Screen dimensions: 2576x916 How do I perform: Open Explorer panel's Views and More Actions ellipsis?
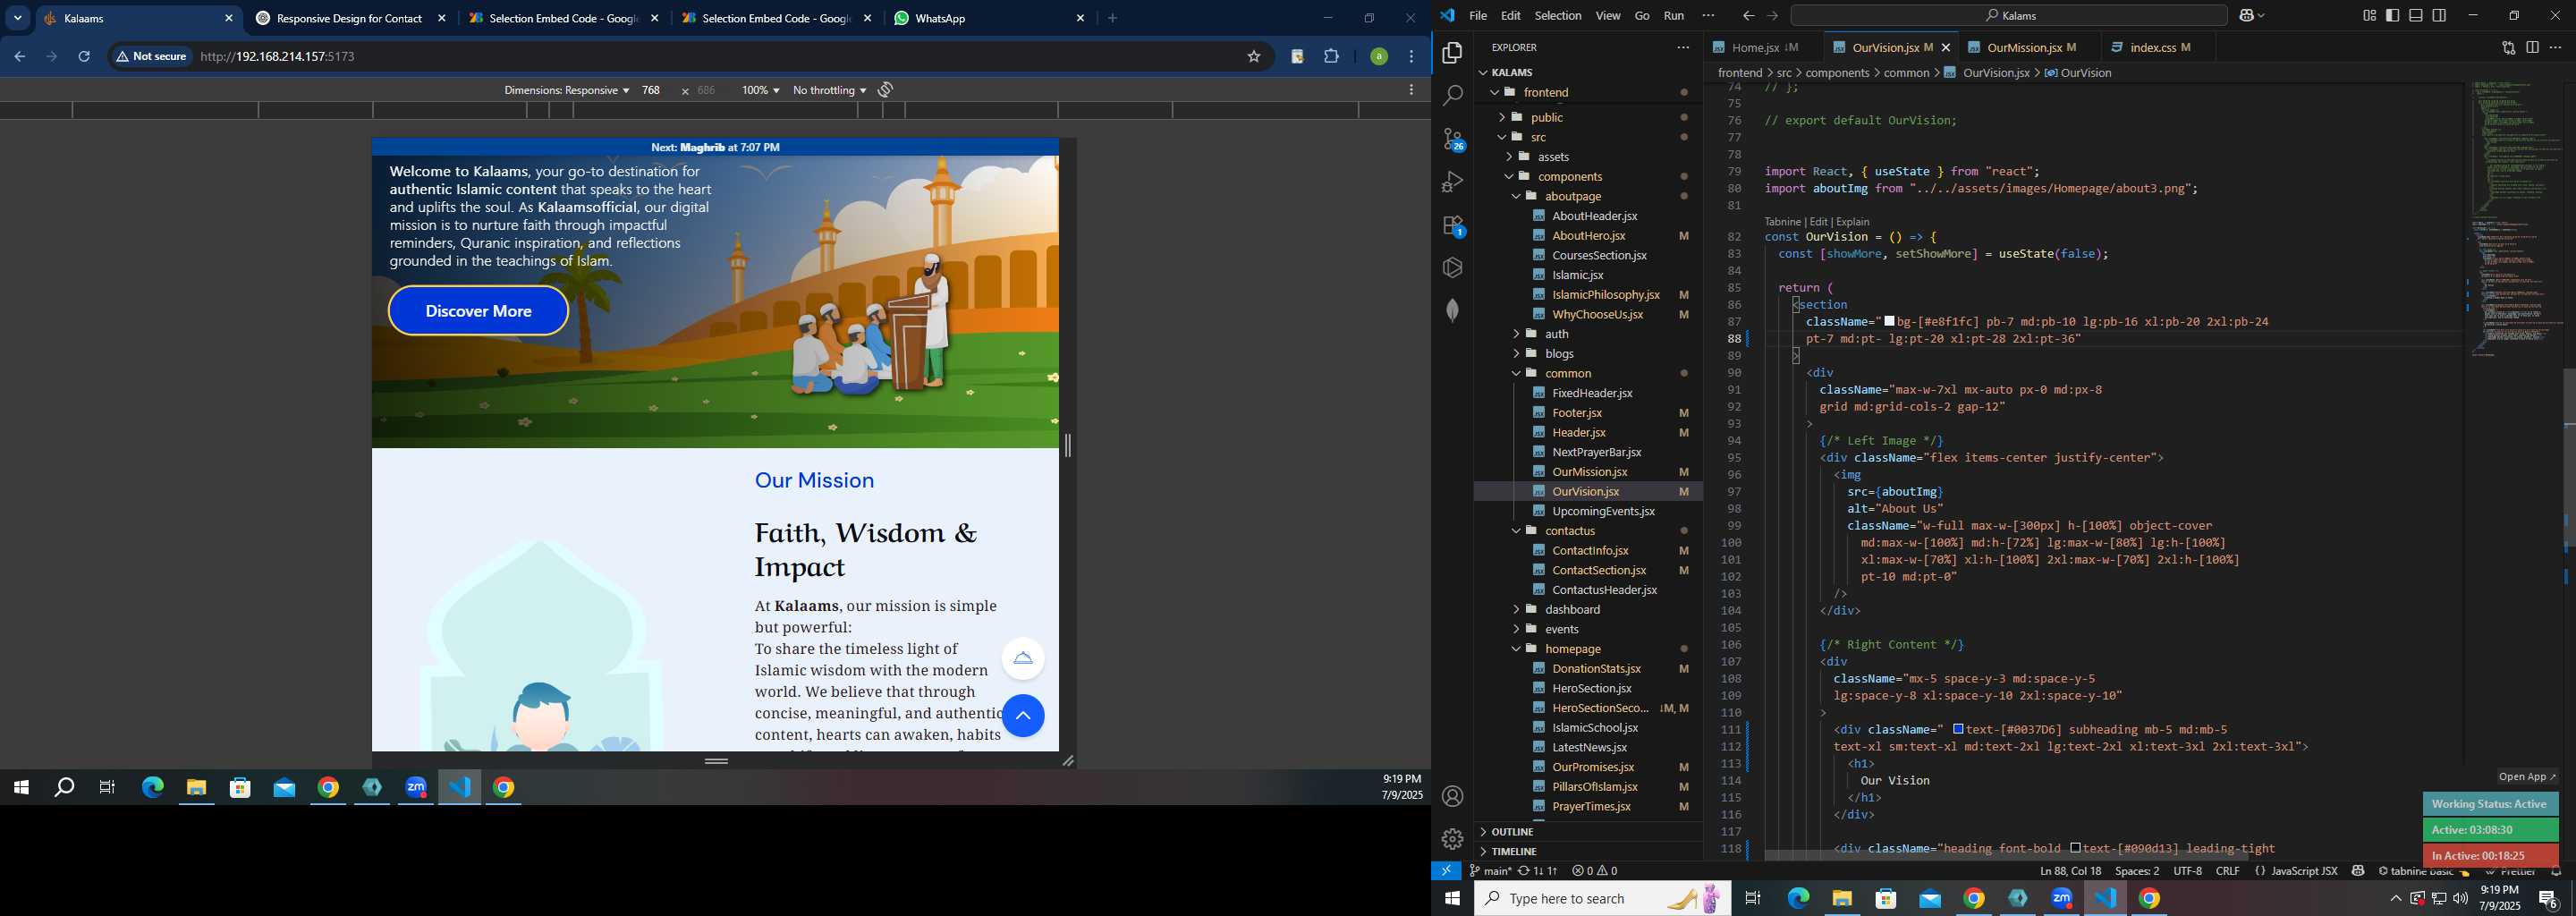[x=1683, y=47]
